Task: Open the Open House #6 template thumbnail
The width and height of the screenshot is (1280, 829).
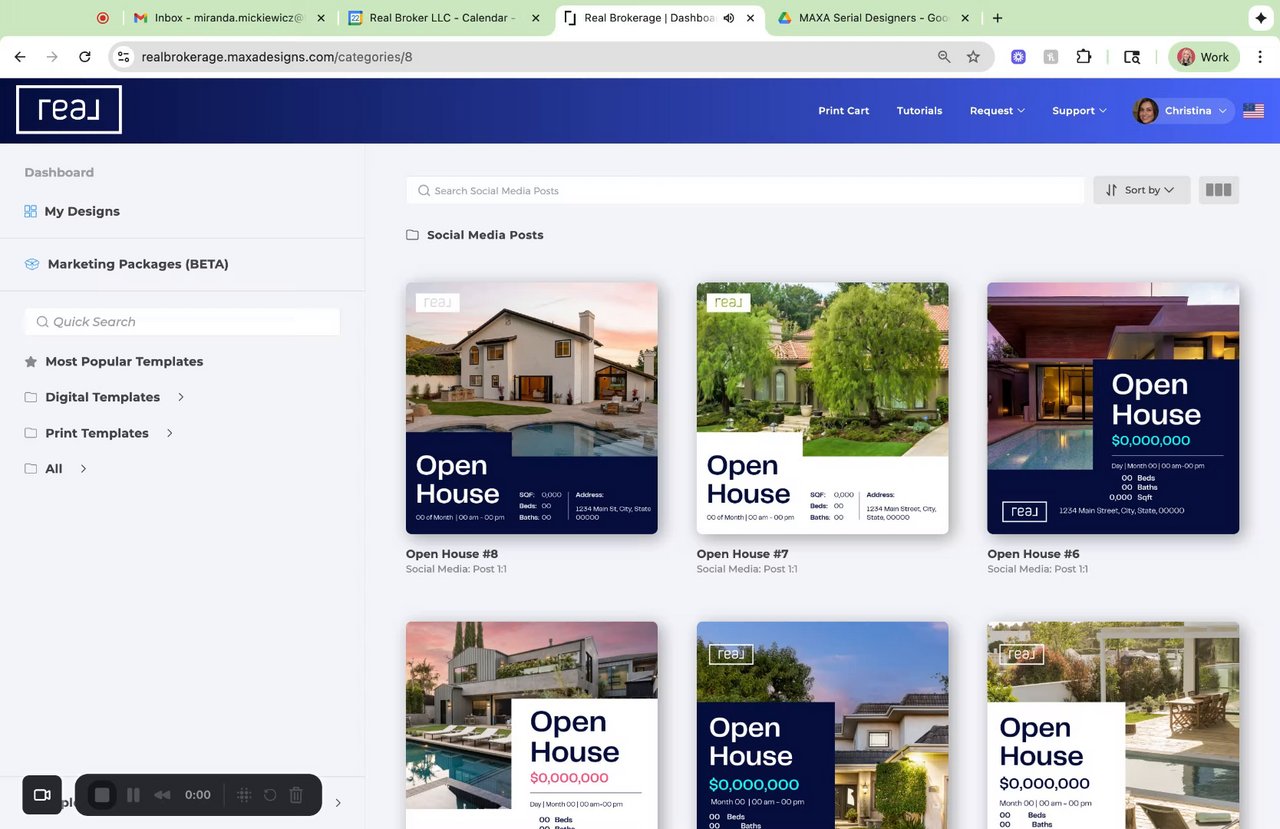Action: 1113,408
